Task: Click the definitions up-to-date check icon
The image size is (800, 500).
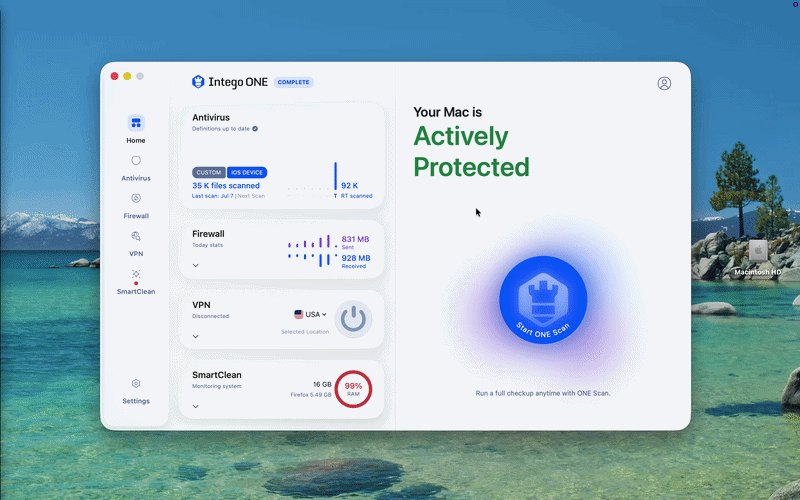Action: [255, 129]
